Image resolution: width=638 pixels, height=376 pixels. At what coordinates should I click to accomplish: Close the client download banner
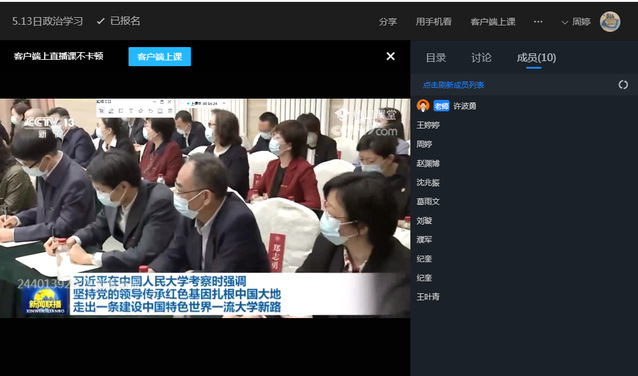[x=390, y=56]
